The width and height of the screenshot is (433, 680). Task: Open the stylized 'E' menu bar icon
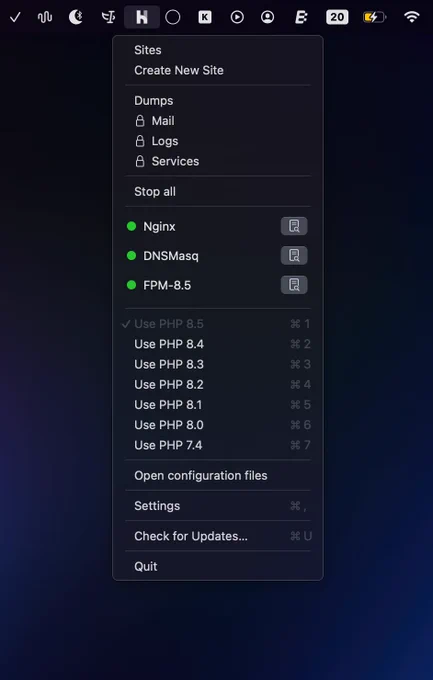(301, 17)
